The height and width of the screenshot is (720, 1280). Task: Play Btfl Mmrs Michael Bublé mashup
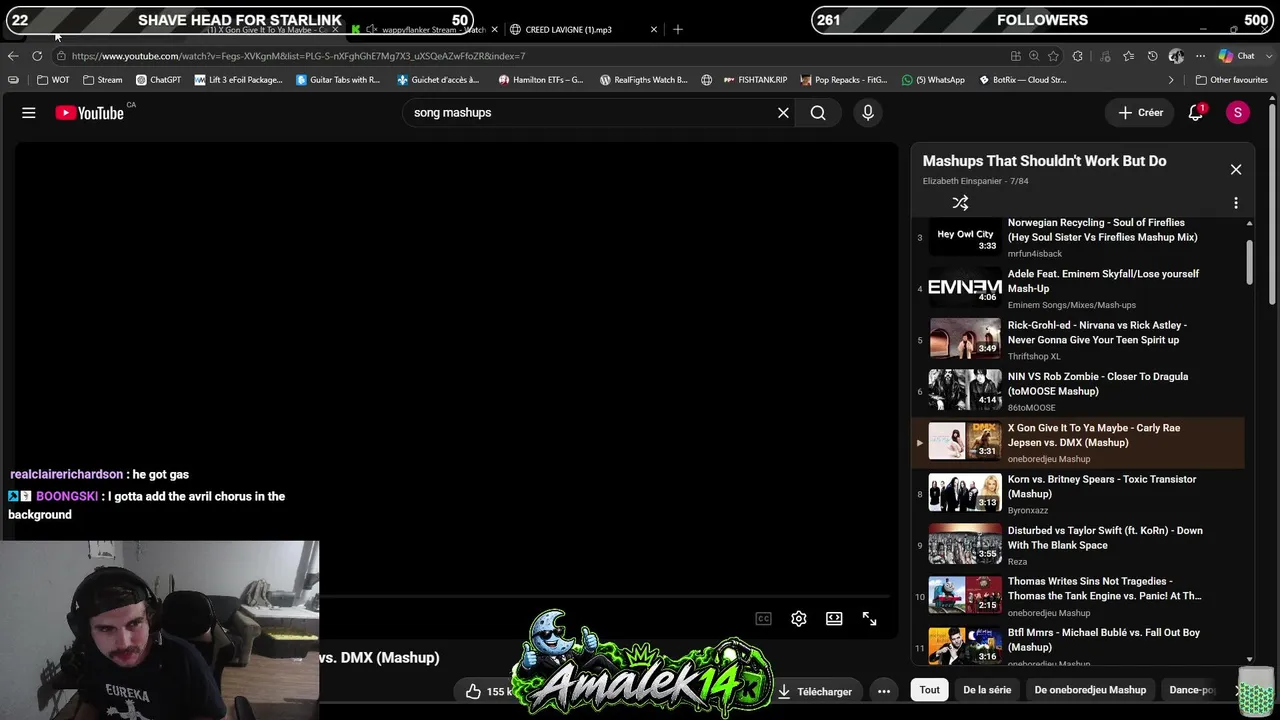[1080, 646]
